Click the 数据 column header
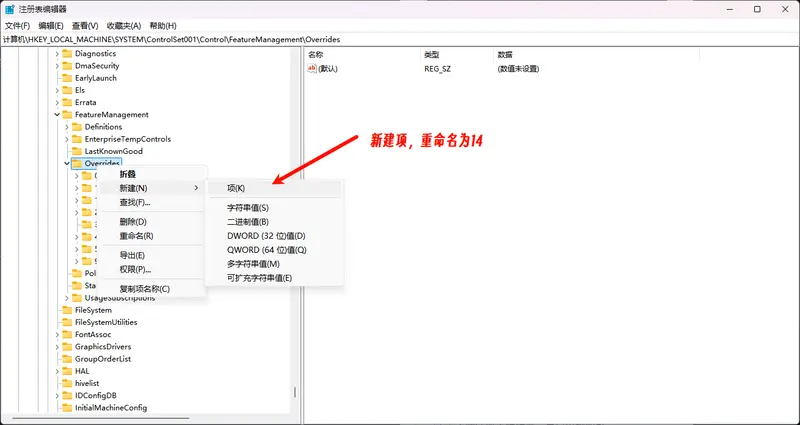The width and height of the screenshot is (800, 425). (x=596, y=55)
